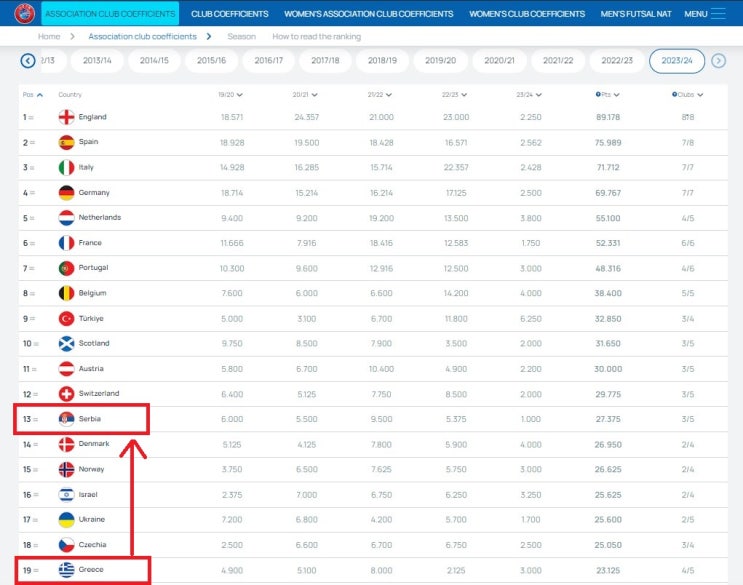Open the Club Coefficients tab
The width and height of the screenshot is (743, 585).
pos(230,14)
